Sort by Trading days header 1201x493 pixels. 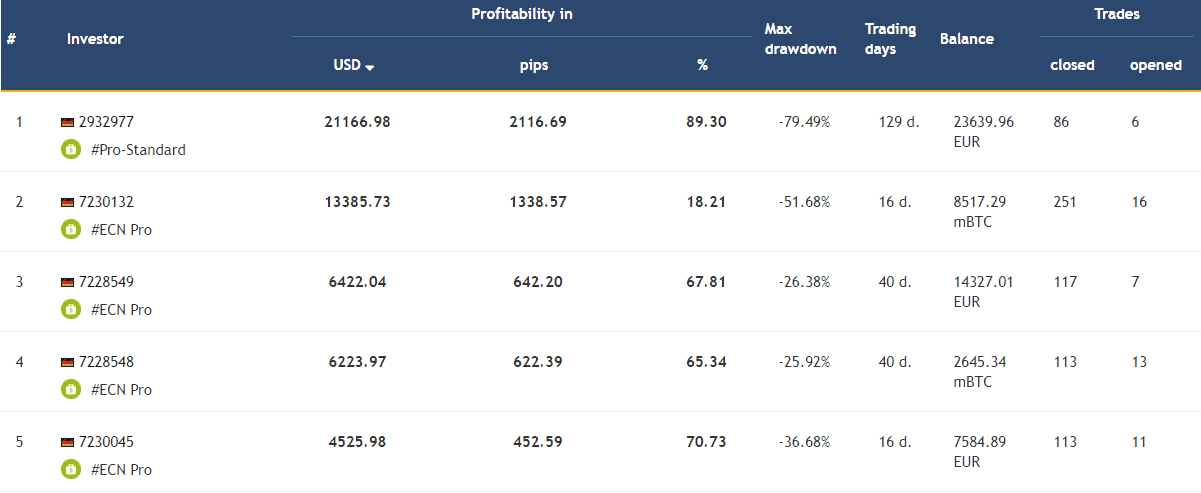point(890,39)
